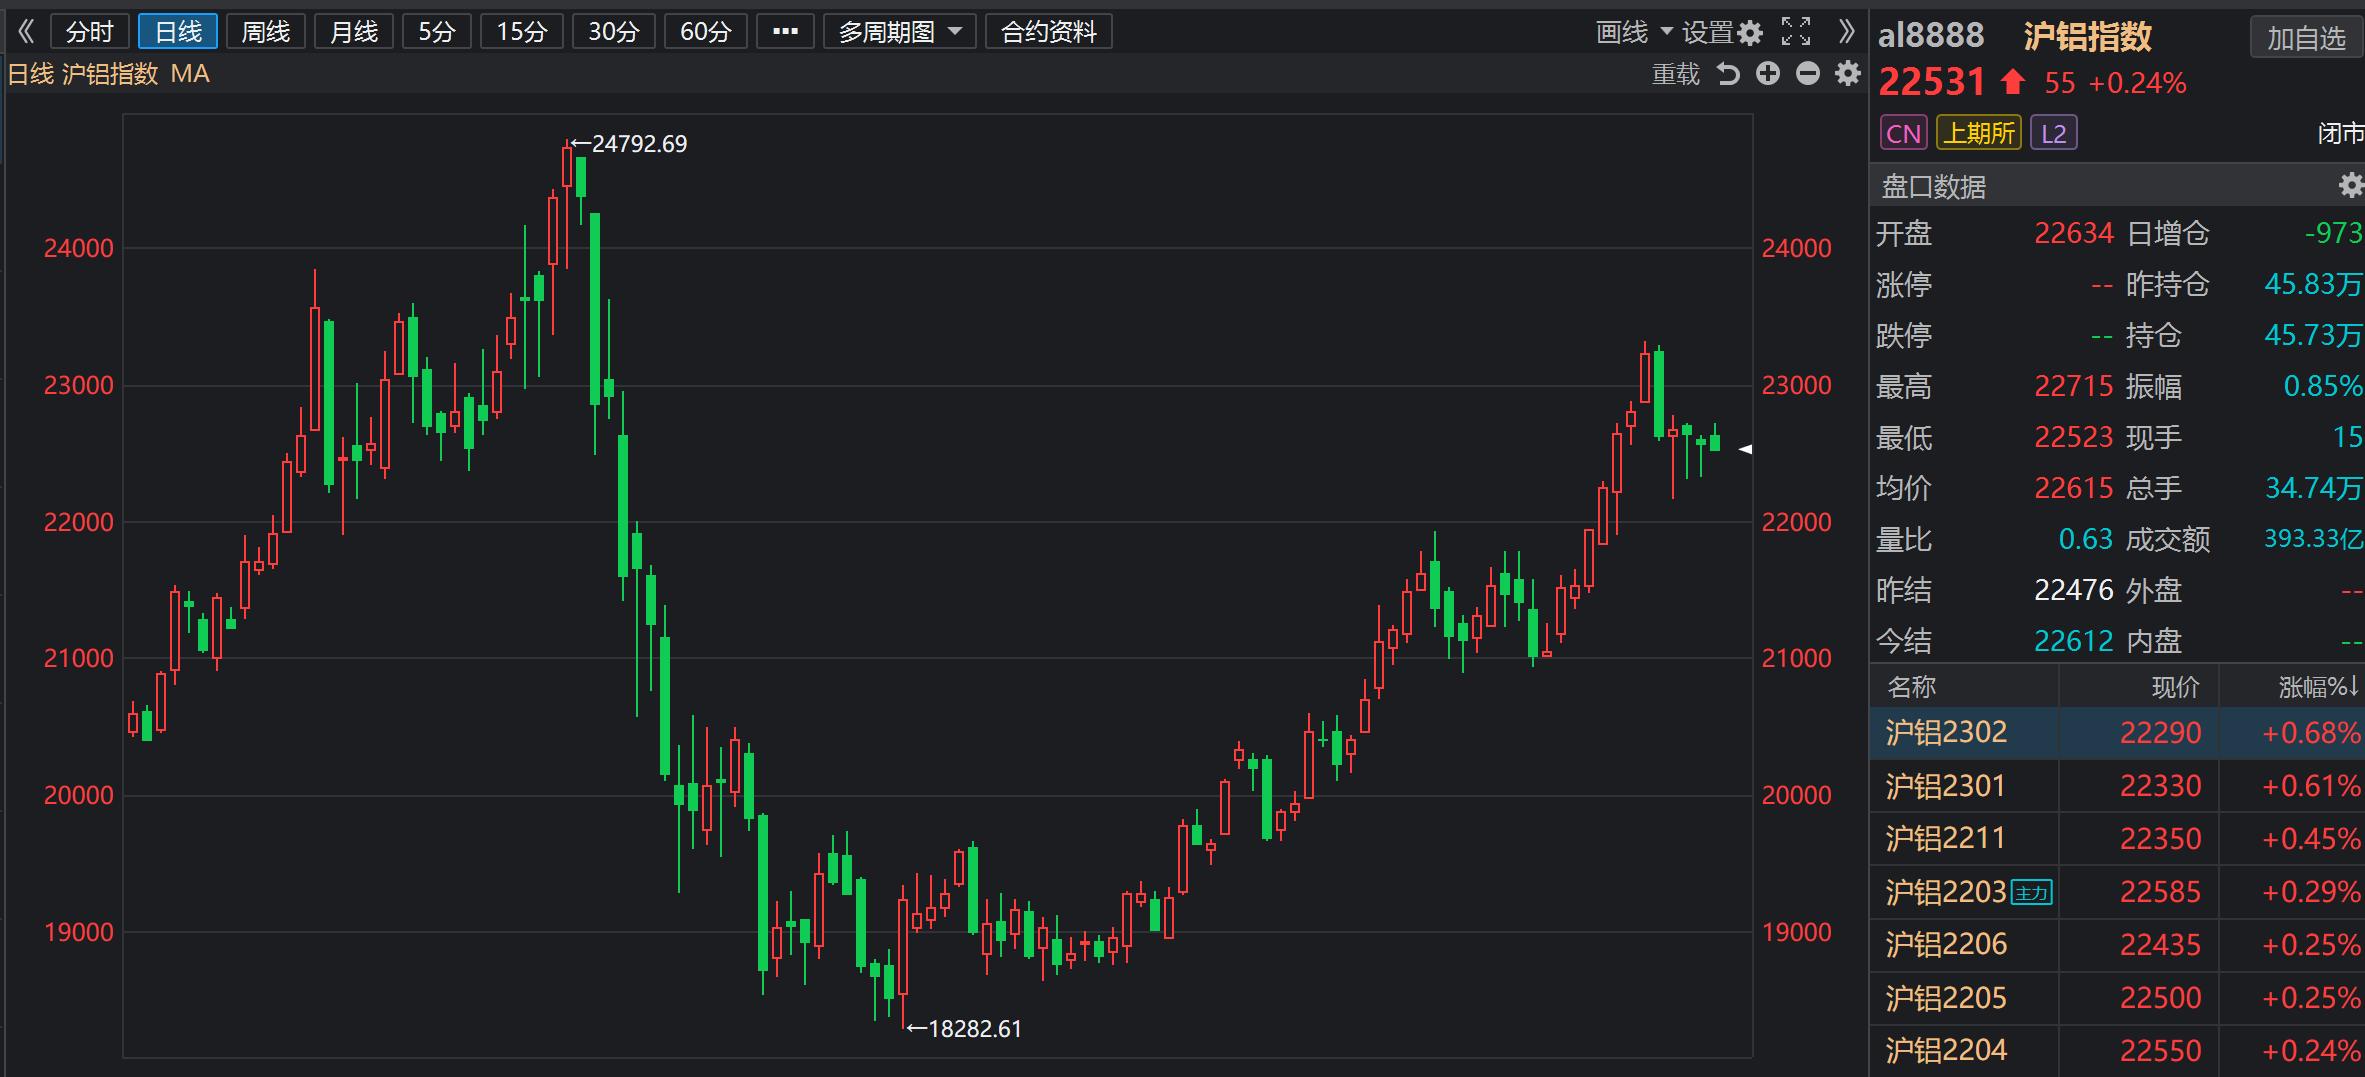The width and height of the screenshot is (2365, 1077).
Task: Select the 15分 period tab
Action: click(x=522, y=32)
